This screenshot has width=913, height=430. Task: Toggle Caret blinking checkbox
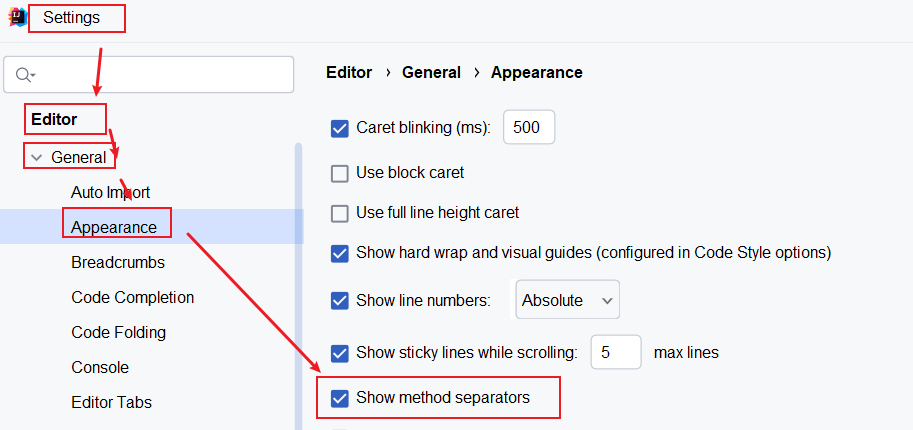tap(339, 128)
